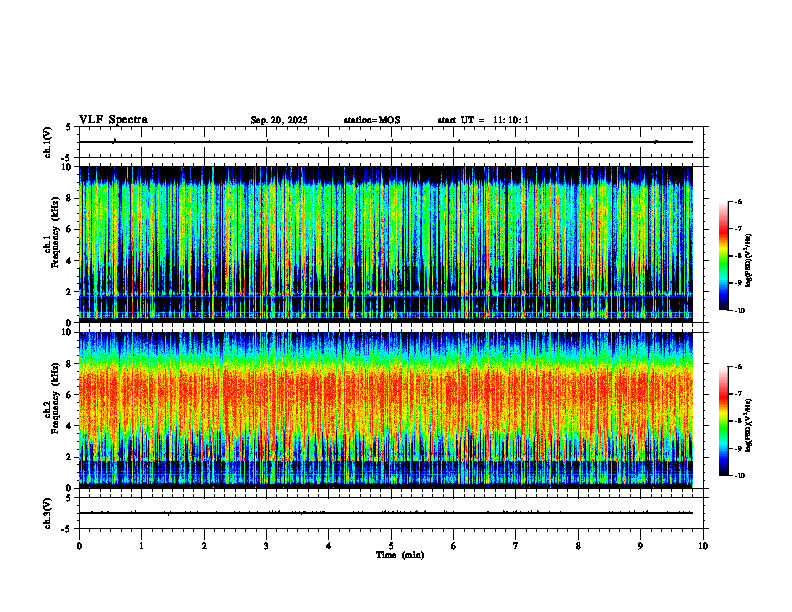Image resolution: width=792 pixels, height=612 pixels.
Task: Click the "5" tick on ch.1(V) axis
Action: click(68, 127)
